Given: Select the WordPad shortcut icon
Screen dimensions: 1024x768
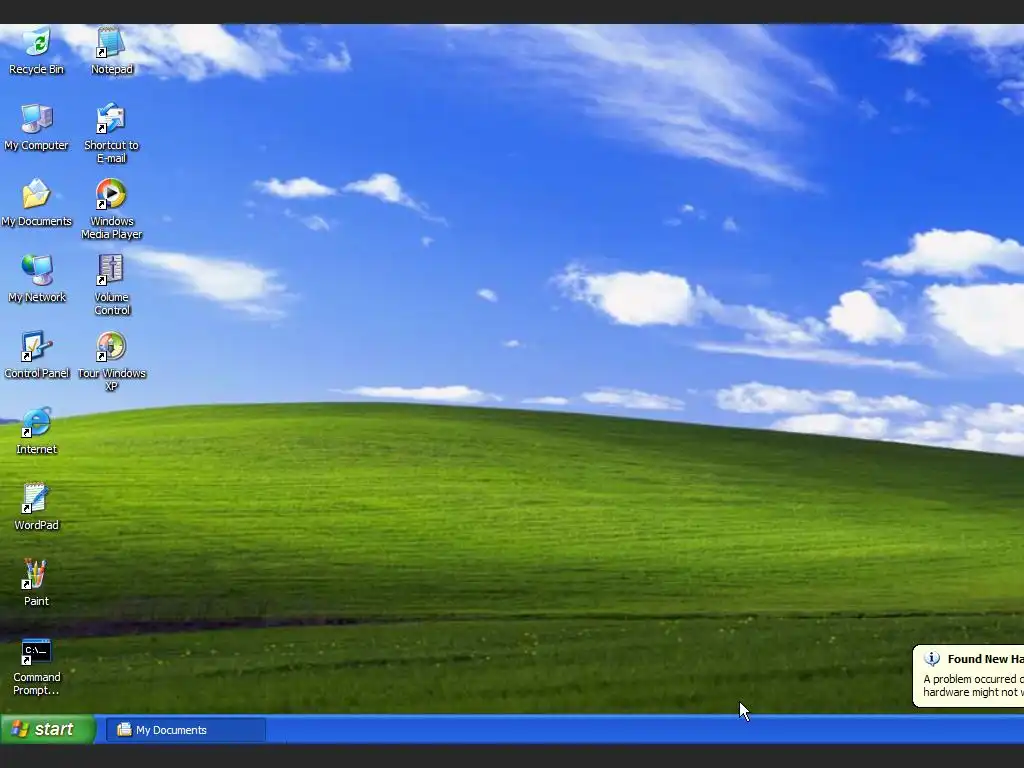Looking at the screenshot, I should 37,498.
